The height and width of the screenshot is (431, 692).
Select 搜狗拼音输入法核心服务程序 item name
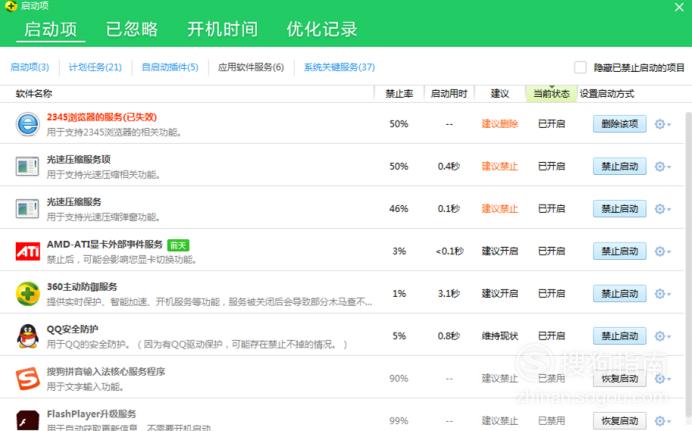click(x=106, y=371)
